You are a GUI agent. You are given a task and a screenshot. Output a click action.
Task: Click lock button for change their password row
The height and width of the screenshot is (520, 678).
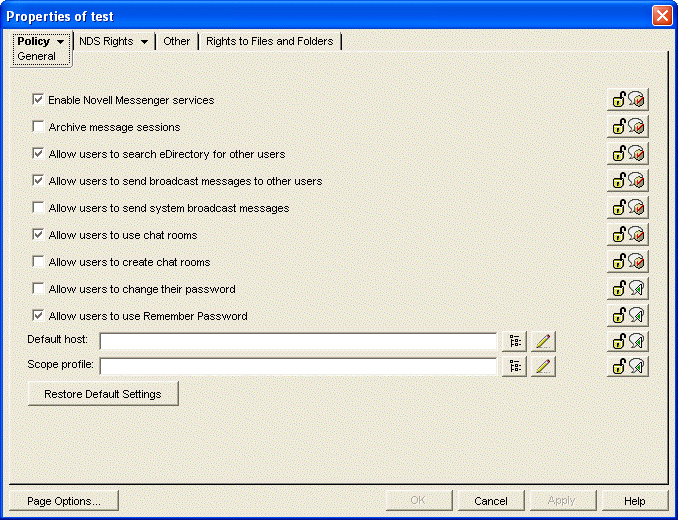[627, 289]
